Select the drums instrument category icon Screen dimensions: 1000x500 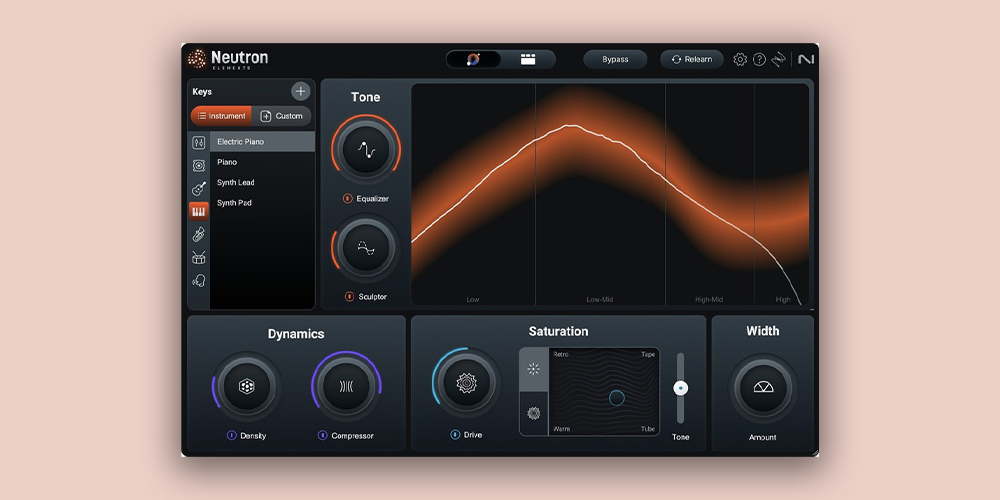(199, 258)
